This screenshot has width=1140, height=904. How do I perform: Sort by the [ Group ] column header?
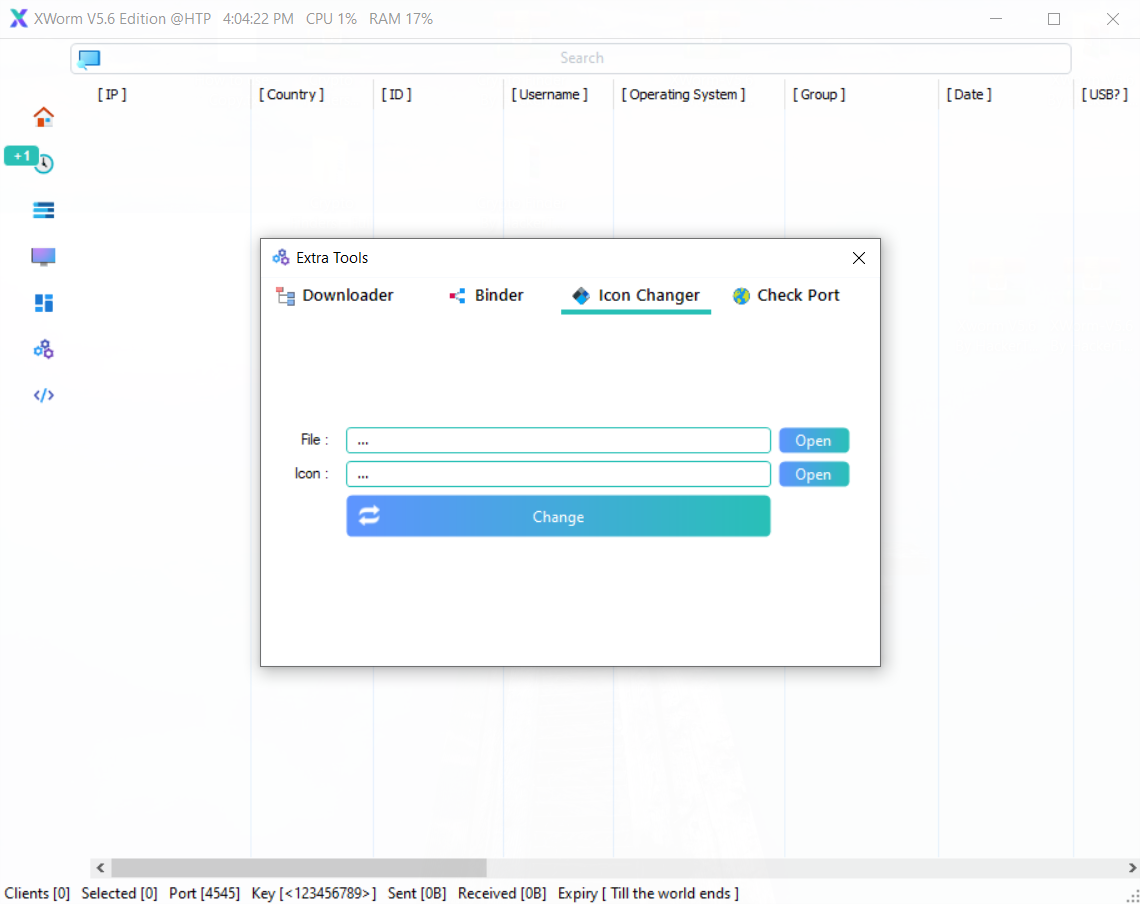(819, 95)
